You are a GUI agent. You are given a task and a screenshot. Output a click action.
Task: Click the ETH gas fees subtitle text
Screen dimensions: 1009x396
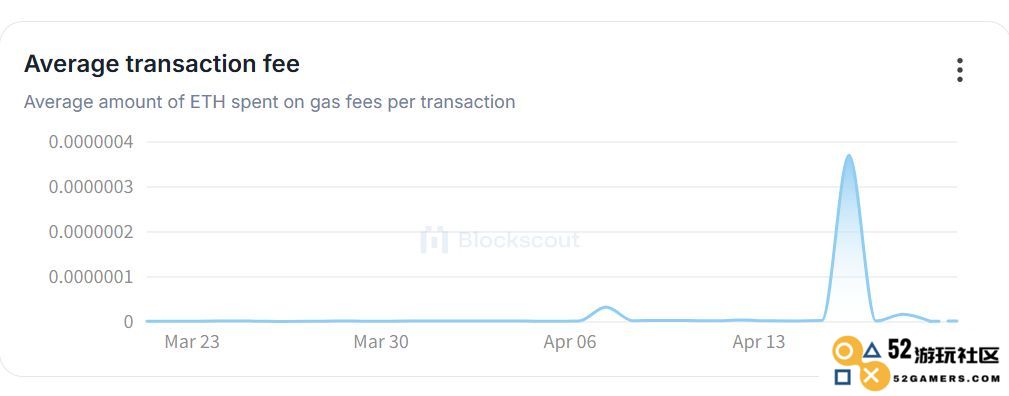[270, 102]
